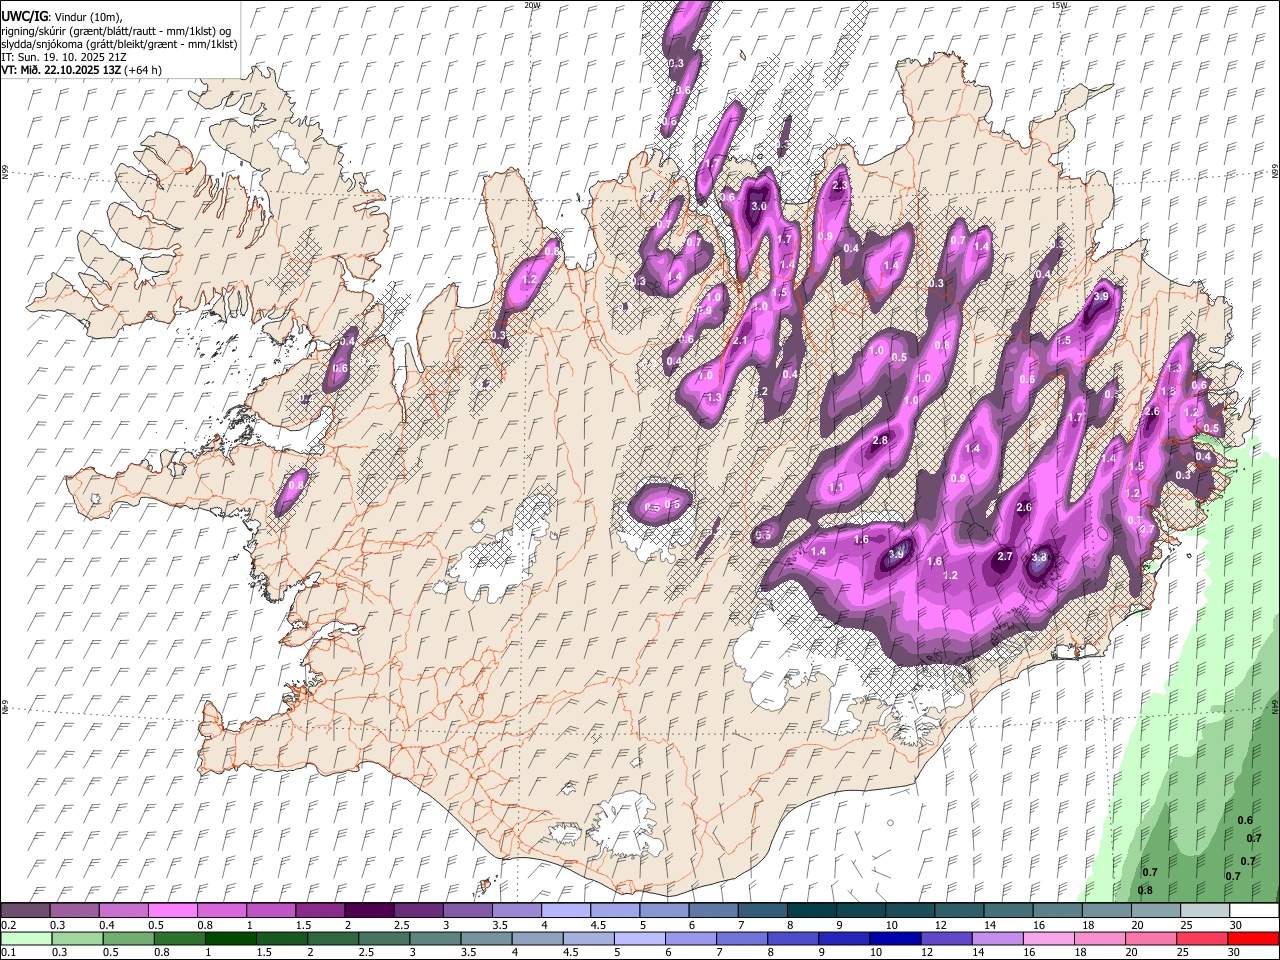This screenshot has width=1280, height=960.
Task: Click the '0.1' label of the bottom legend row
Action: point(8,952)
